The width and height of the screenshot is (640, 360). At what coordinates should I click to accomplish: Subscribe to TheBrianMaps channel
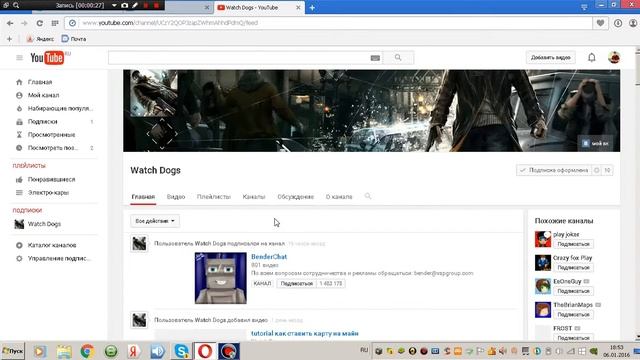coord(573,315)
